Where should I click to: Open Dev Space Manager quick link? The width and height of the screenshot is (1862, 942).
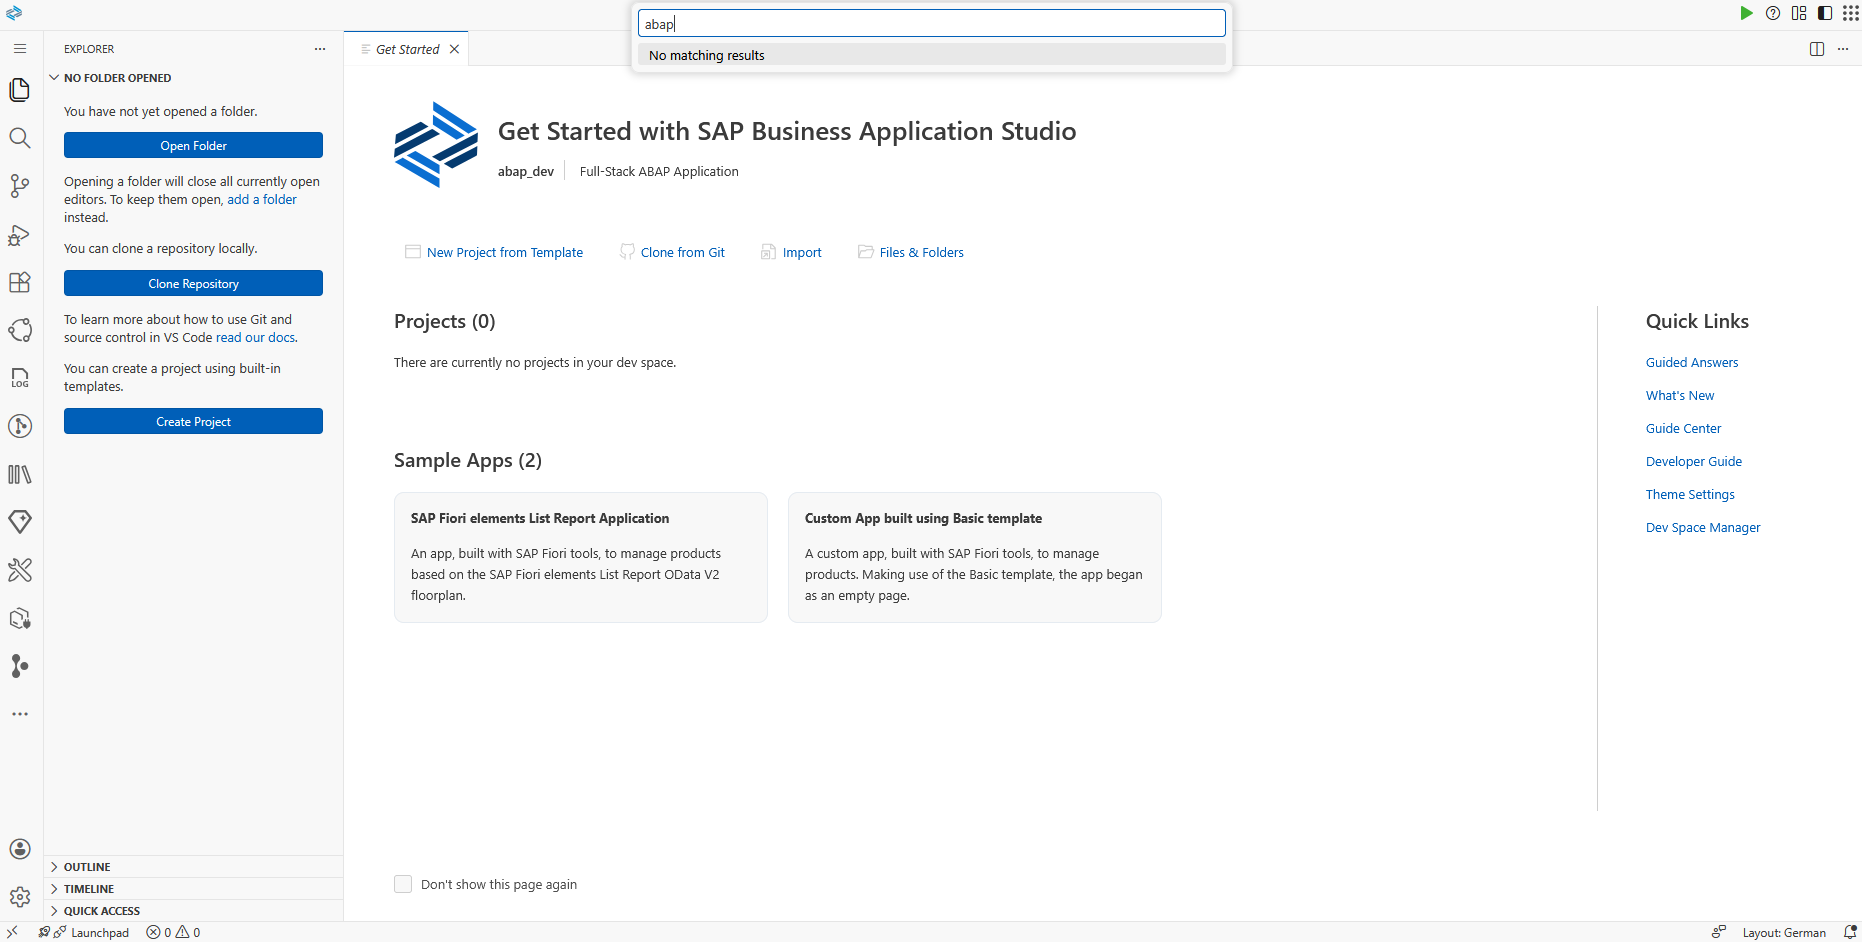pos(1703,527)
